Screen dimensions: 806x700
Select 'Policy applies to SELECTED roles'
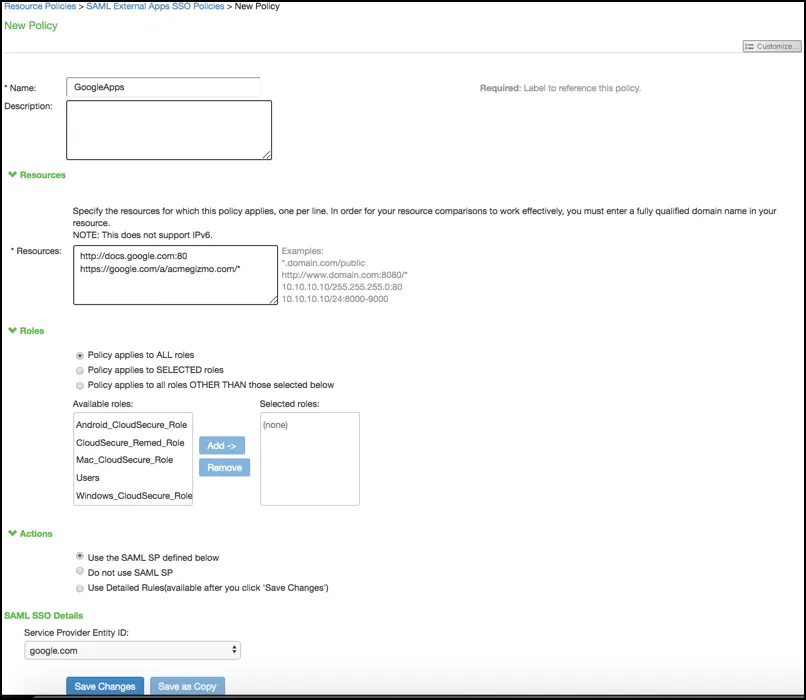[x=80, y=371]
